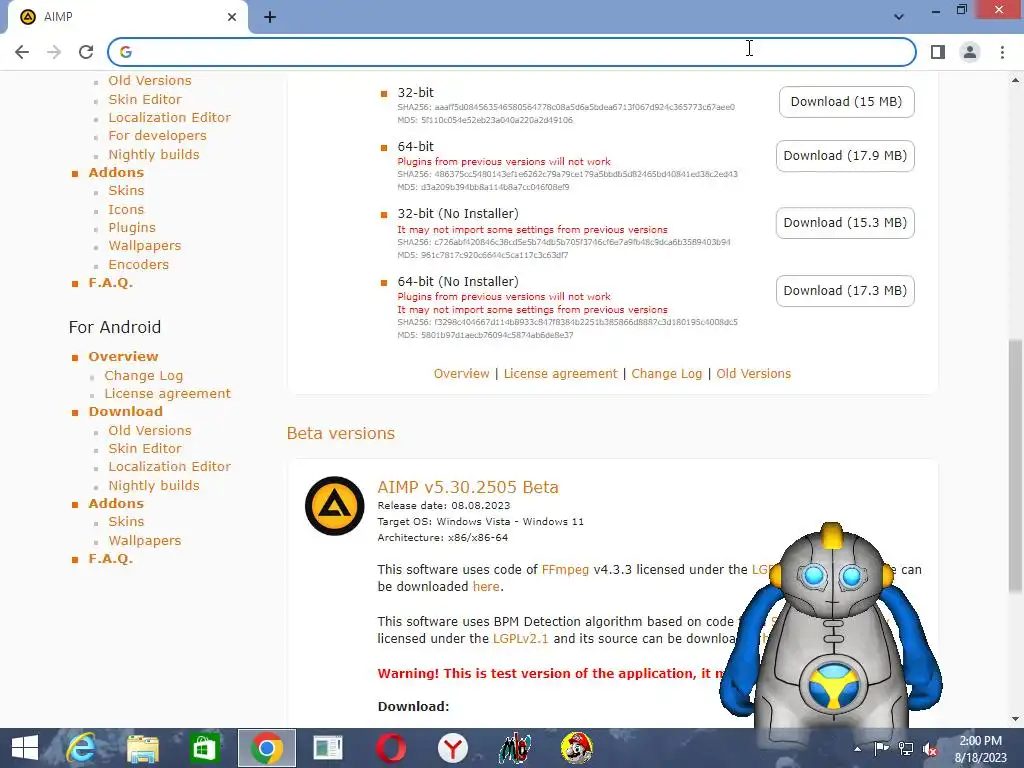This screenshot has height=768, width=1024.
Task: Click the Windows Start button
Action: click(x=25, y=748)
